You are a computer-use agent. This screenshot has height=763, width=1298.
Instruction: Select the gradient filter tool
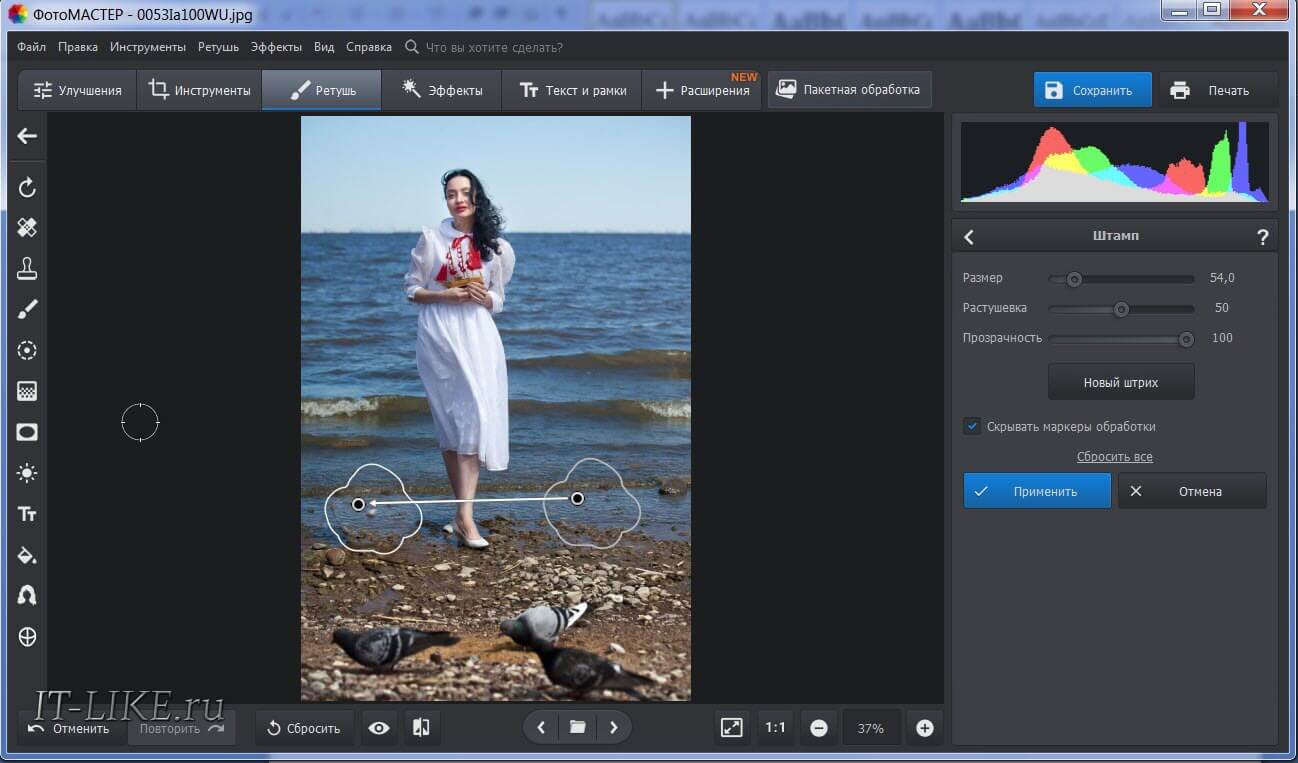pyautogui.click(x=27, y=391)
